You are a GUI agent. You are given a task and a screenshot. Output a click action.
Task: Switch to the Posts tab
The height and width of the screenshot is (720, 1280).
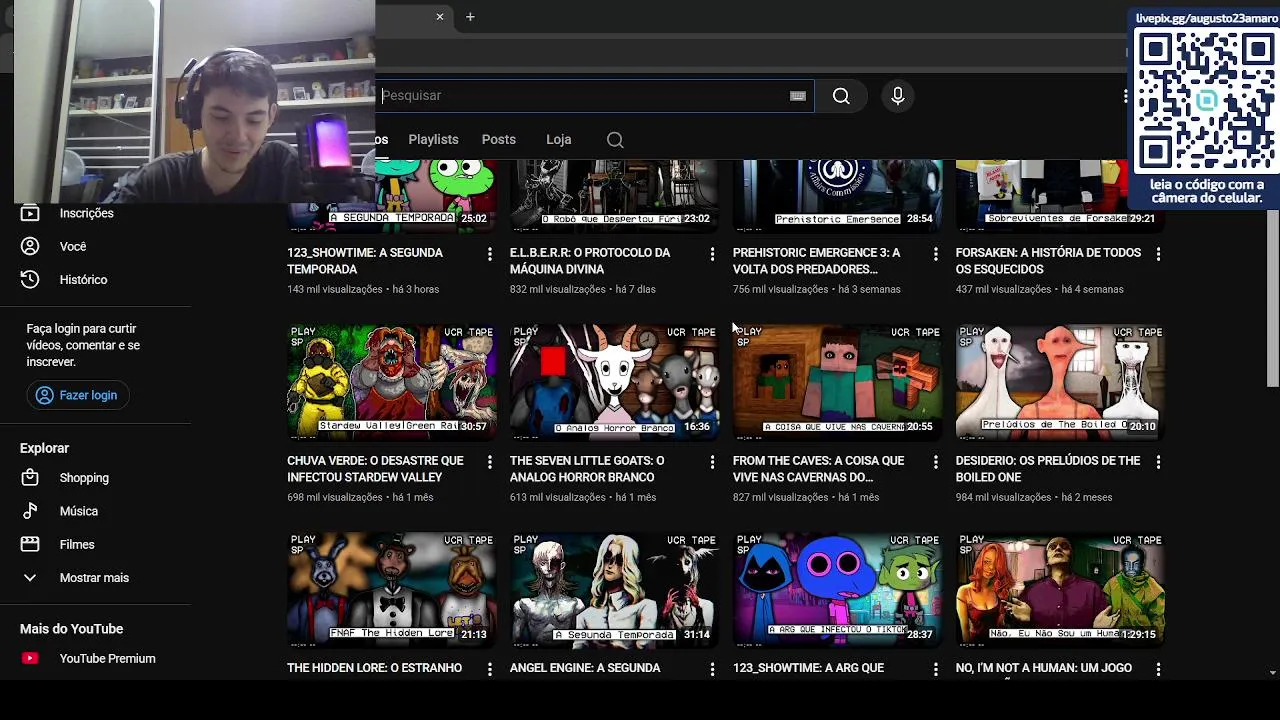[498, 140]
